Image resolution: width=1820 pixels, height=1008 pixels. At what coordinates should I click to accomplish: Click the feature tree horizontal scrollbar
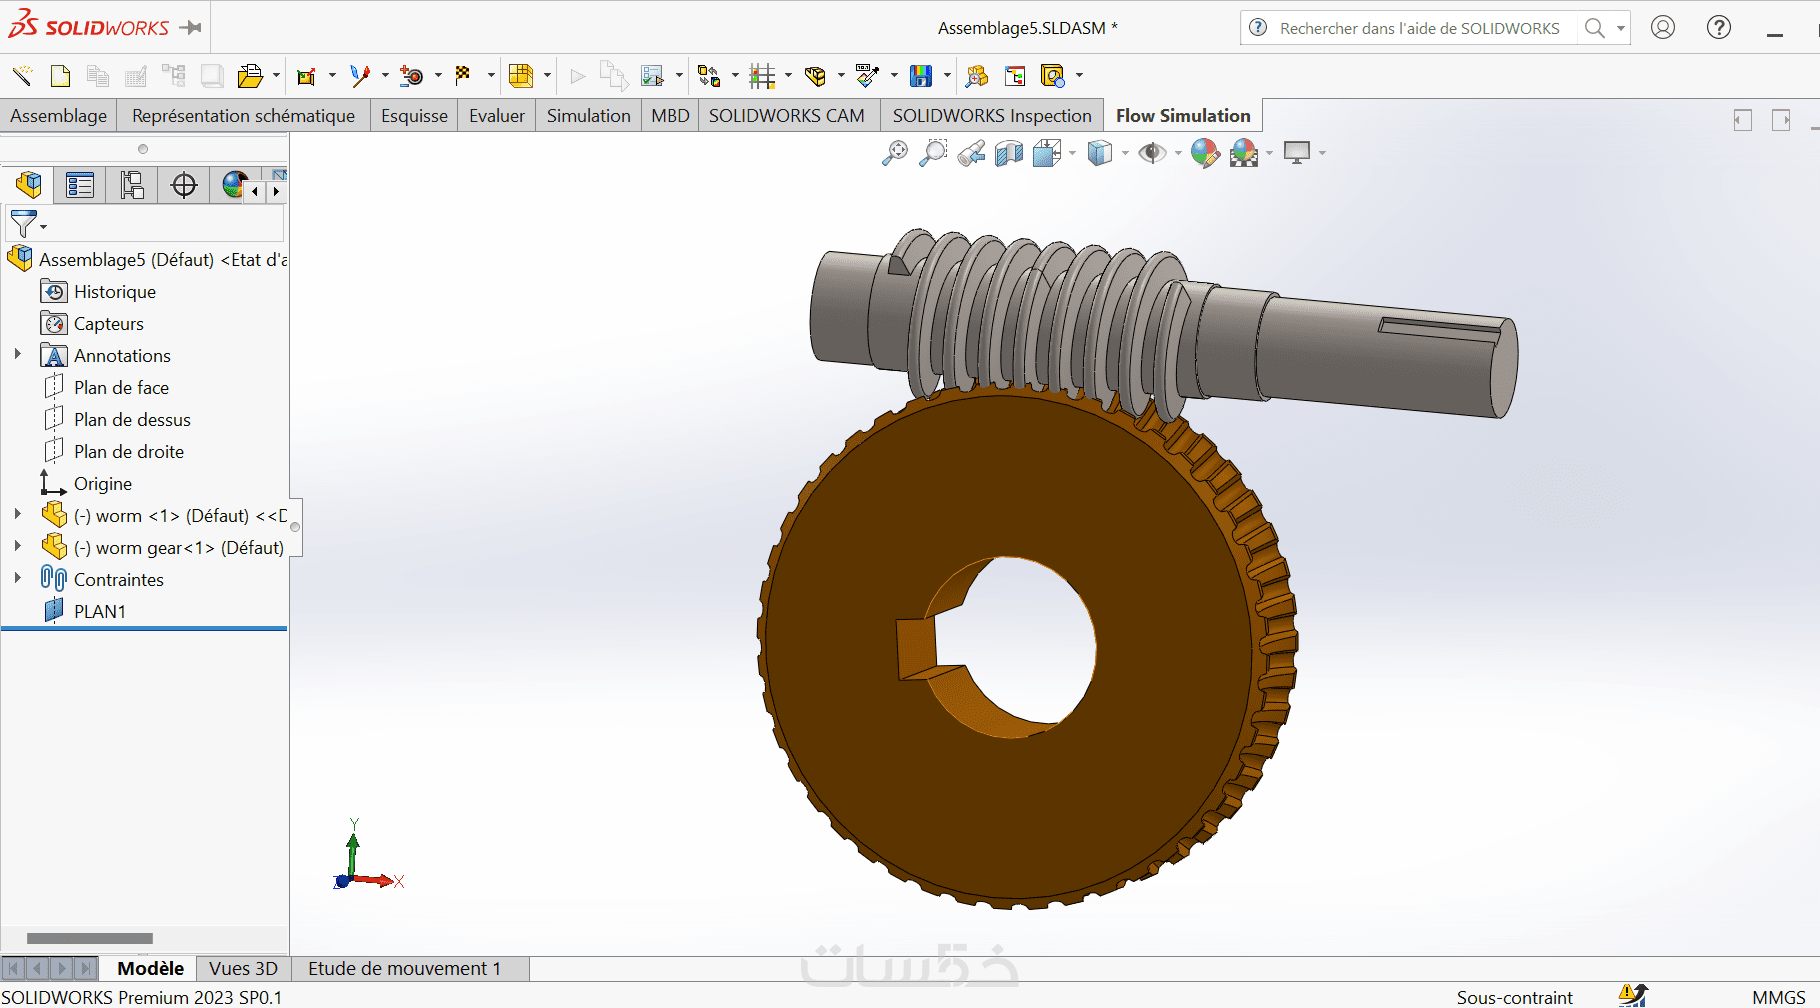[90, 938]
